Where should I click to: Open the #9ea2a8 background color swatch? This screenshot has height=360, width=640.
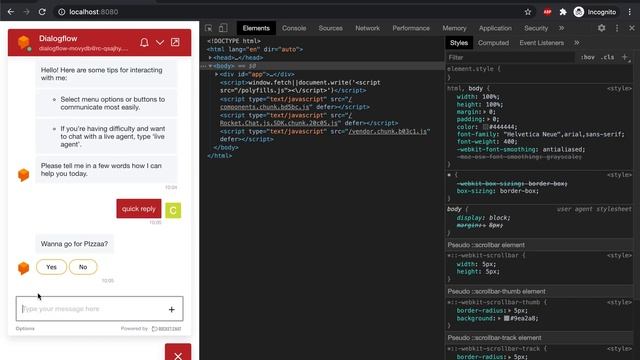coord(506,318)
